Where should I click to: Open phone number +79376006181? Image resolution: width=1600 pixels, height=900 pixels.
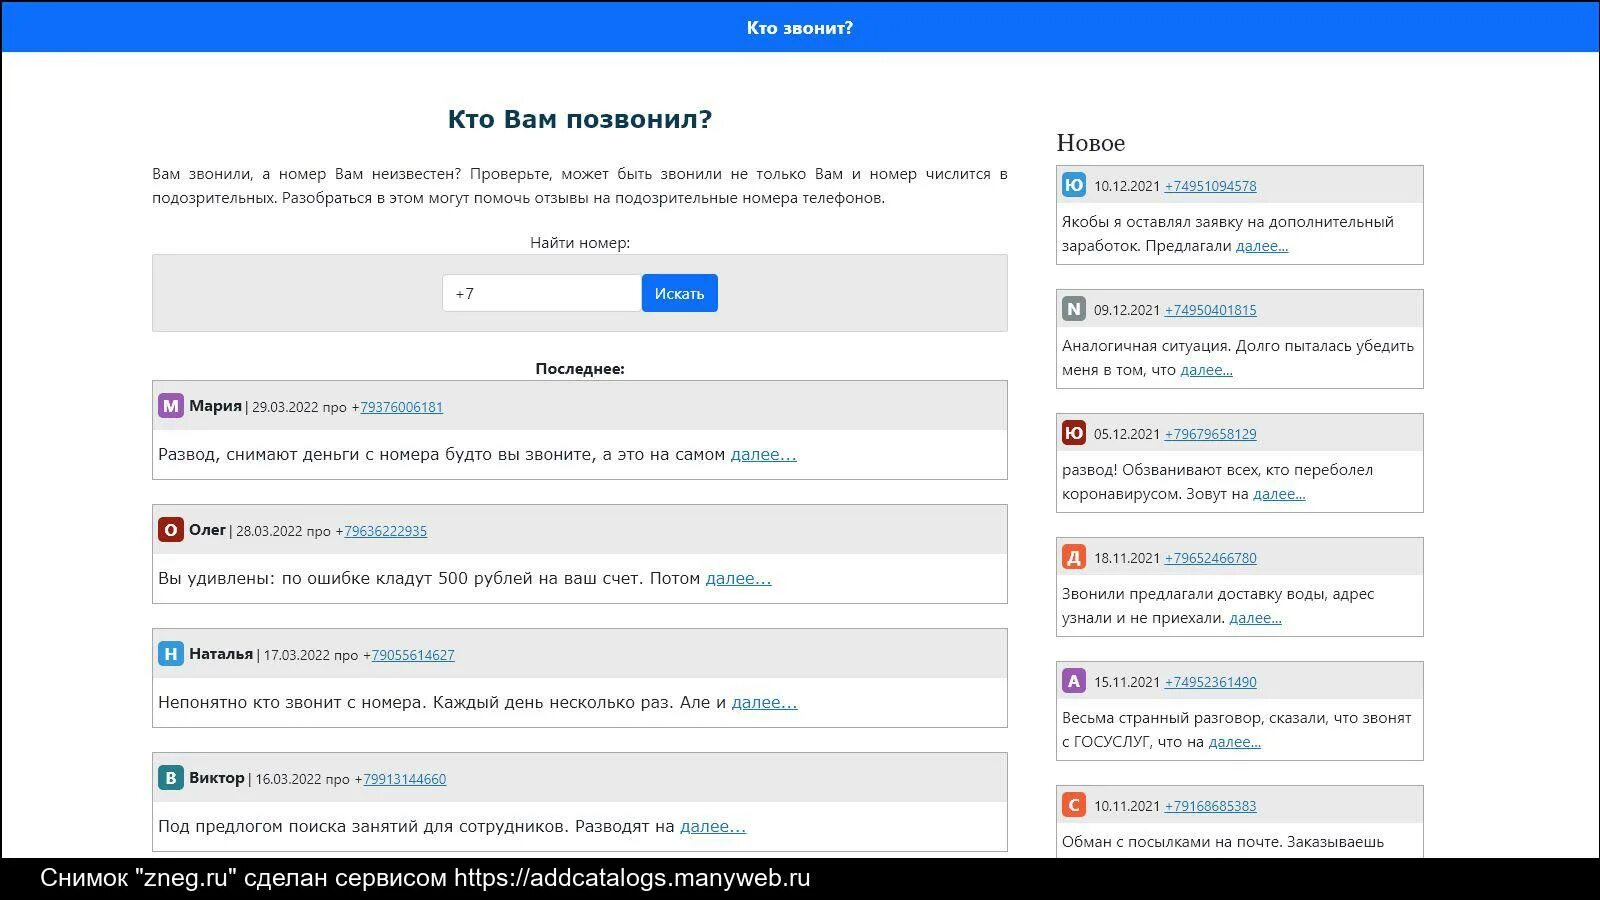coord(401,407)
